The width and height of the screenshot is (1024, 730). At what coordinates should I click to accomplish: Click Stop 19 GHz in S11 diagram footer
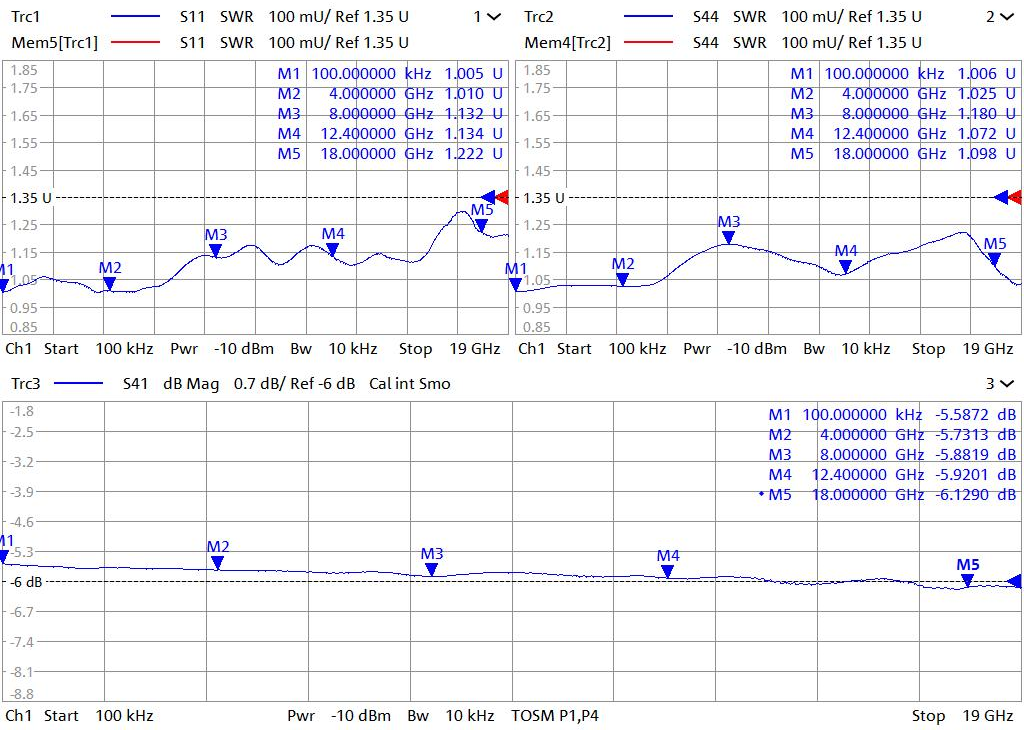click(x=450, y=349)
